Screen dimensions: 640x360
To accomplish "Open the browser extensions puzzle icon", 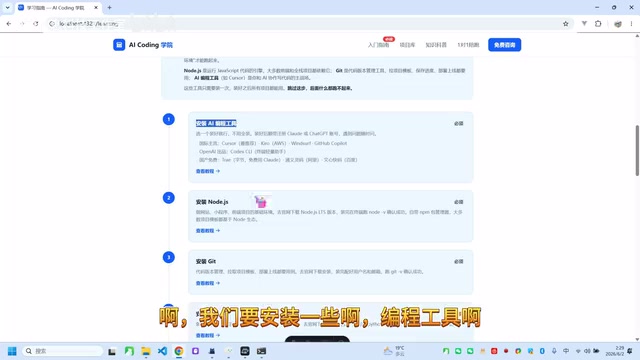I will 598,24.
